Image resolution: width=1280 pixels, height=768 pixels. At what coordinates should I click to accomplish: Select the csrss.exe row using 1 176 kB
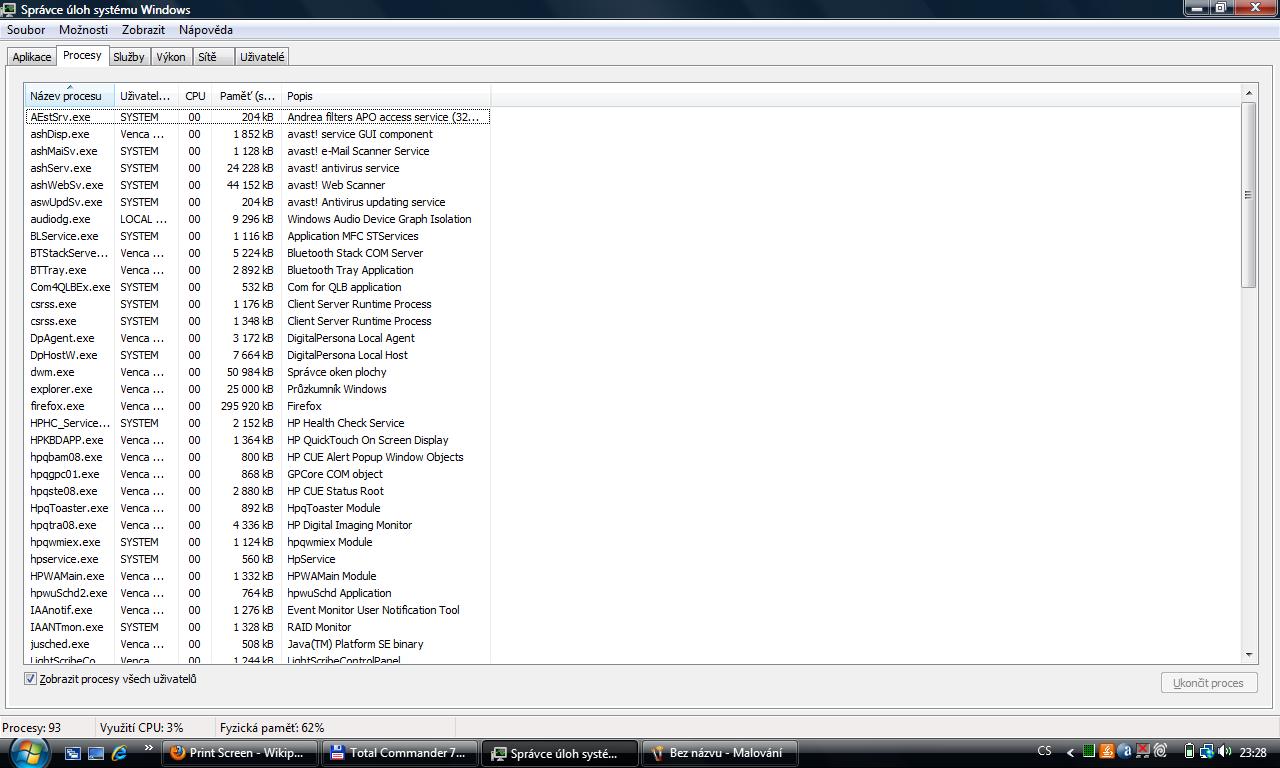(257, 304)
